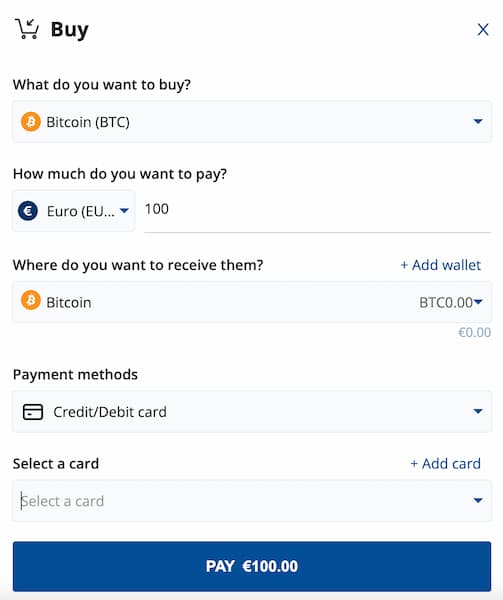
Task: Open the Credit/Debit card payment dropdown arrow
Action: pos(477,411)
